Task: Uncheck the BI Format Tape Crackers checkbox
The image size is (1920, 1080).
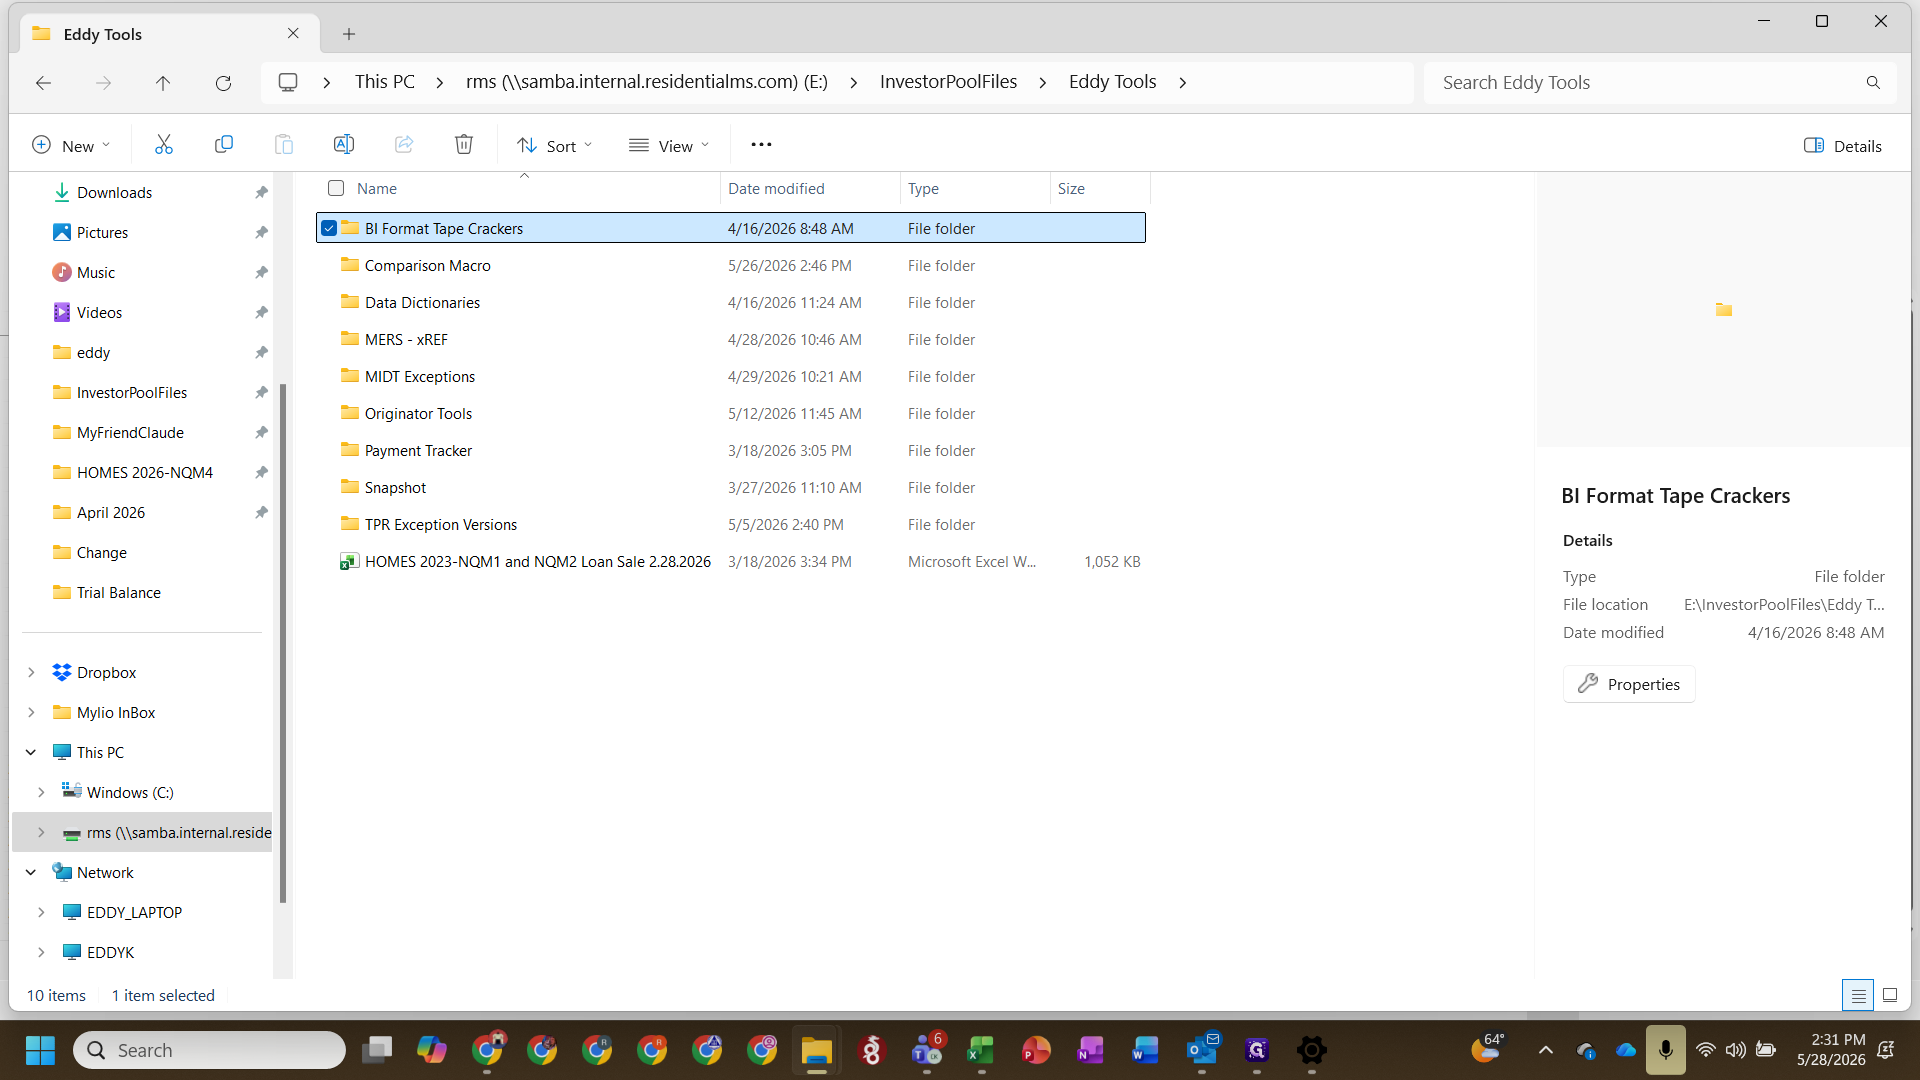Action: 329,228
